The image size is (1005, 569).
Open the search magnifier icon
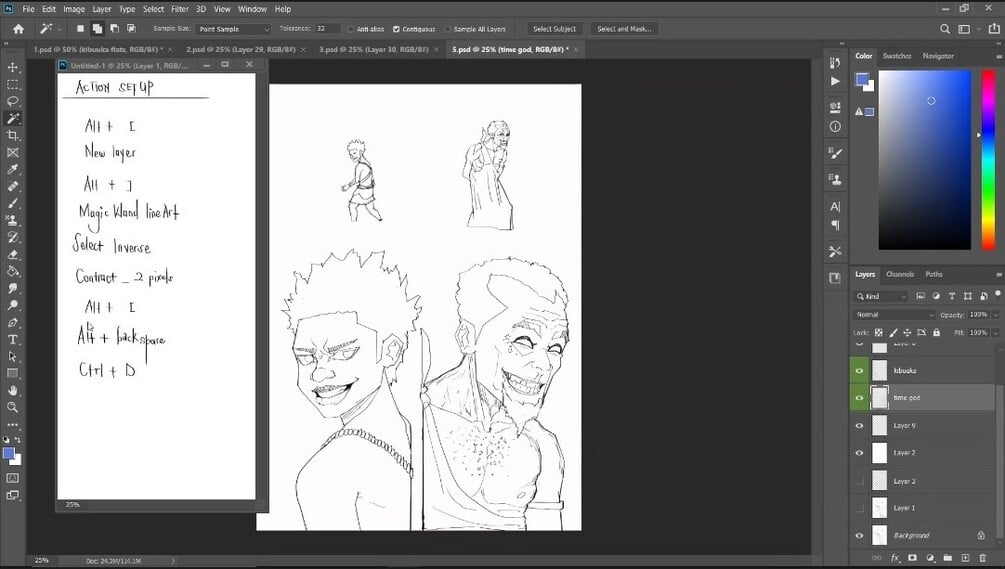945,29
